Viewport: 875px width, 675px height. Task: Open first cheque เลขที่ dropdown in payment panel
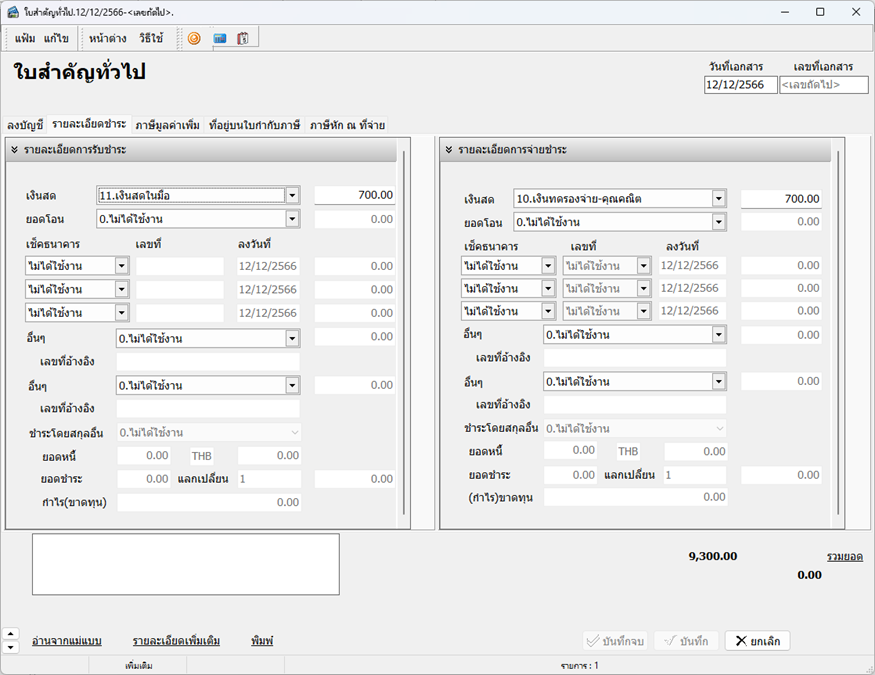coord(643,266)
